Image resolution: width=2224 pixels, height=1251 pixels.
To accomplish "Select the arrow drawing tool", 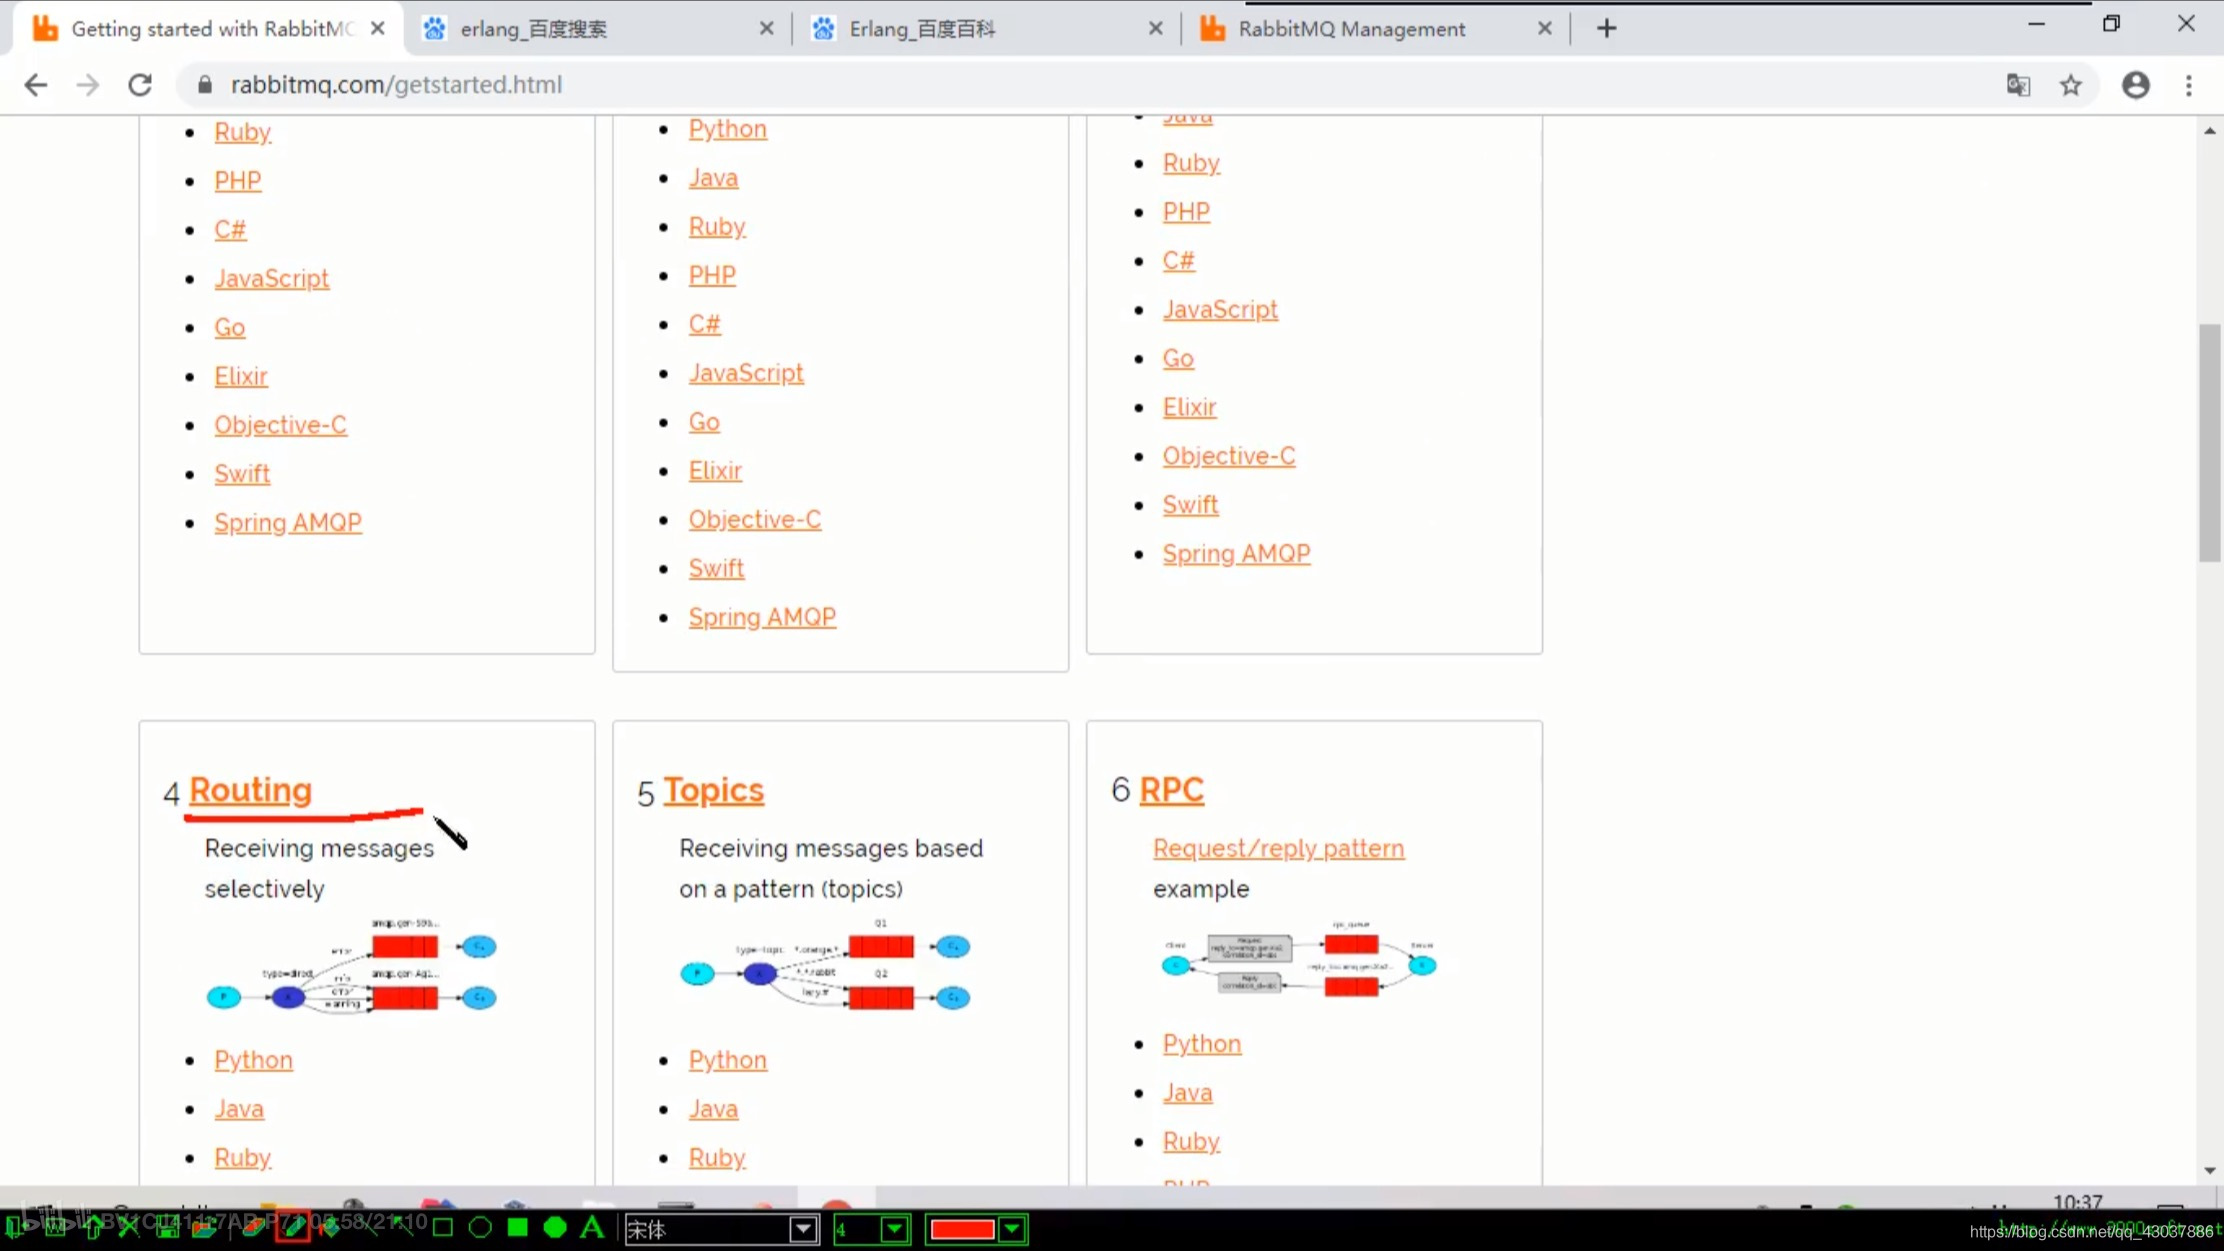I will click(403, 1226).
